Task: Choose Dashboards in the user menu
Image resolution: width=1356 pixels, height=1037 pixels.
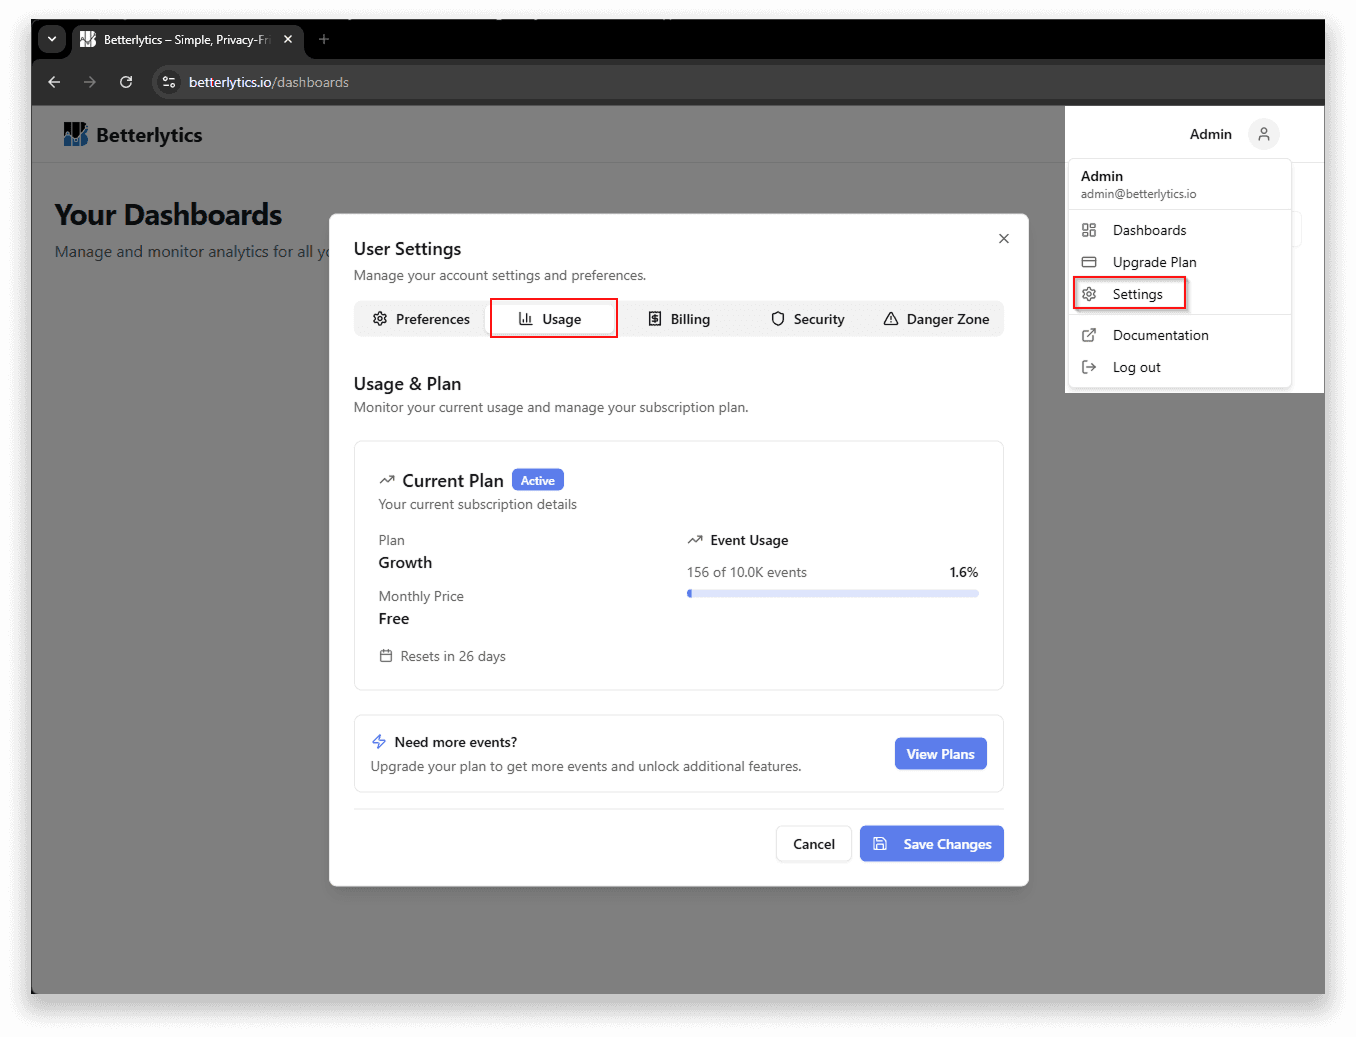Action: (1180, 230)
